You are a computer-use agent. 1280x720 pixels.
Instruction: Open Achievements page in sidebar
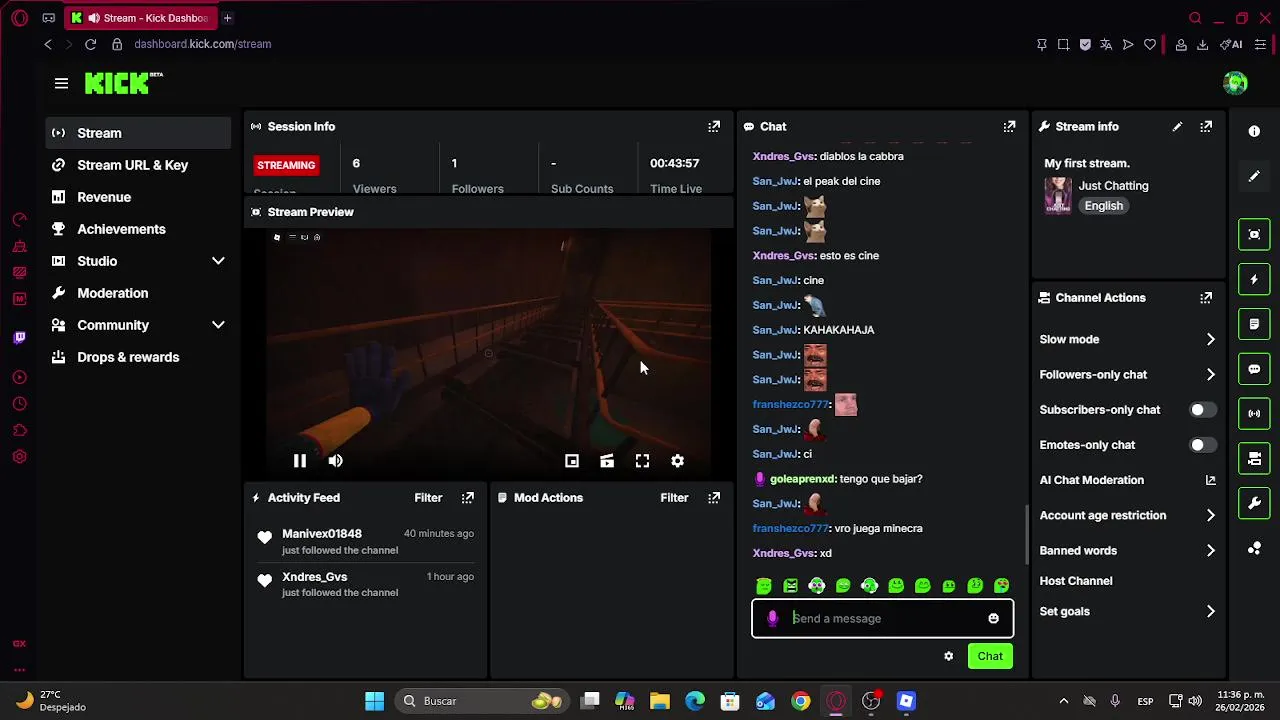point(138,229)
